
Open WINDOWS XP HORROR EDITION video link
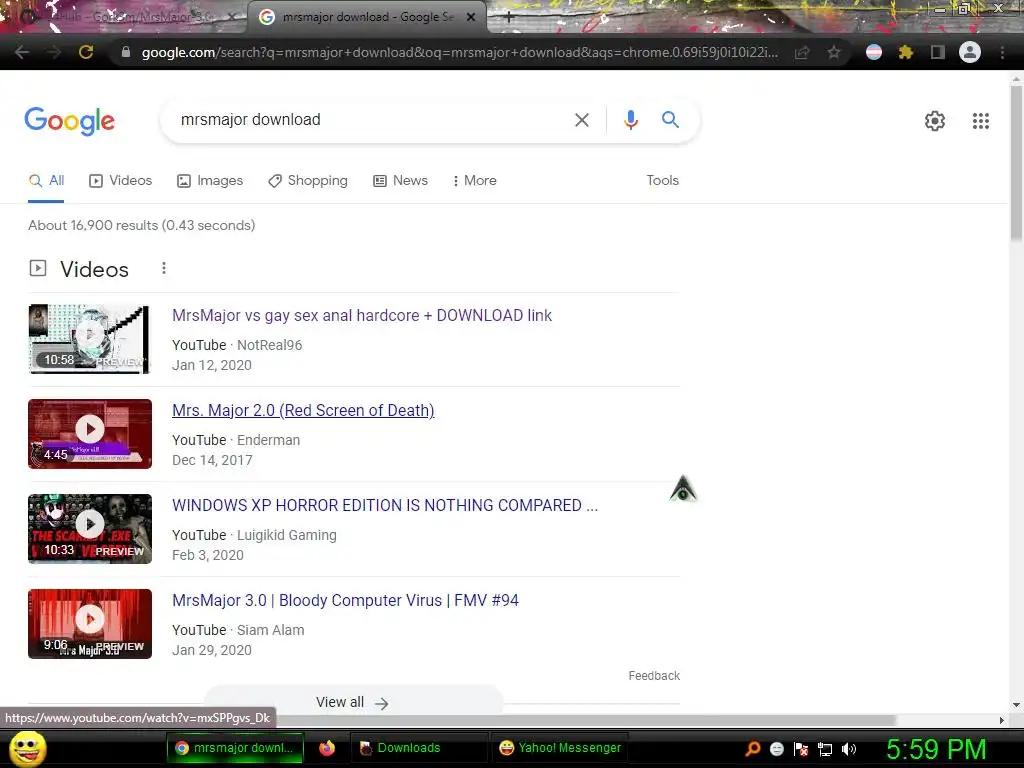(x=385, y=505)
